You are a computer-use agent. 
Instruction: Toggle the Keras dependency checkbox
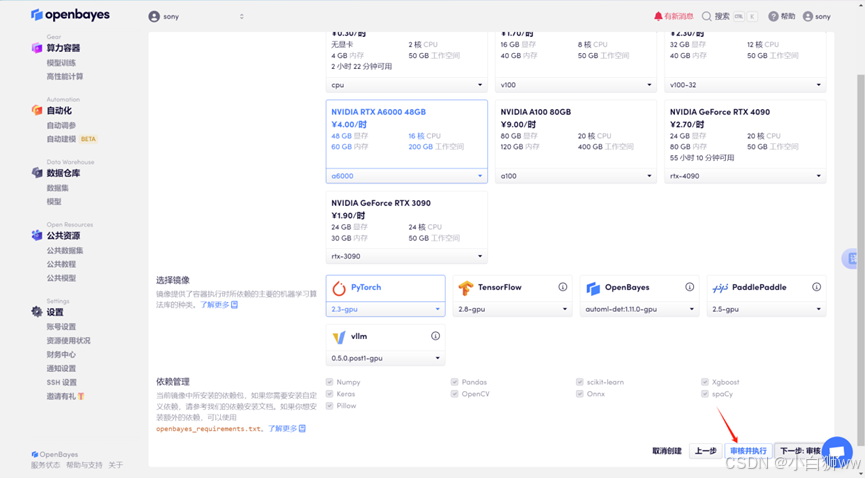pyautogui.click(x=329, y=394)
